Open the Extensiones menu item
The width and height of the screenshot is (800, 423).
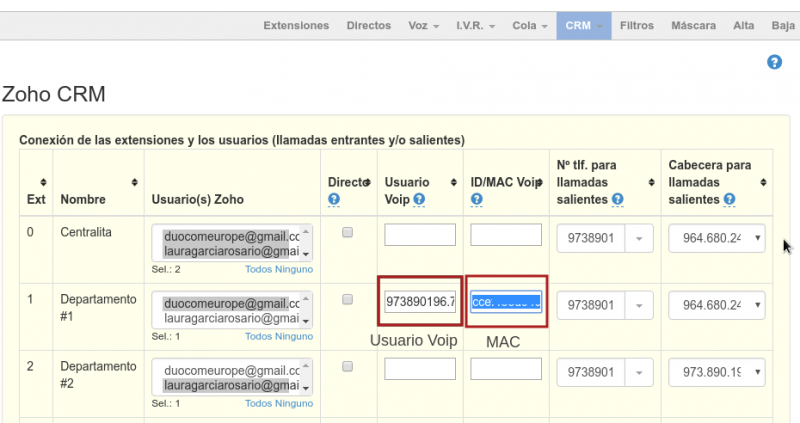296,25
